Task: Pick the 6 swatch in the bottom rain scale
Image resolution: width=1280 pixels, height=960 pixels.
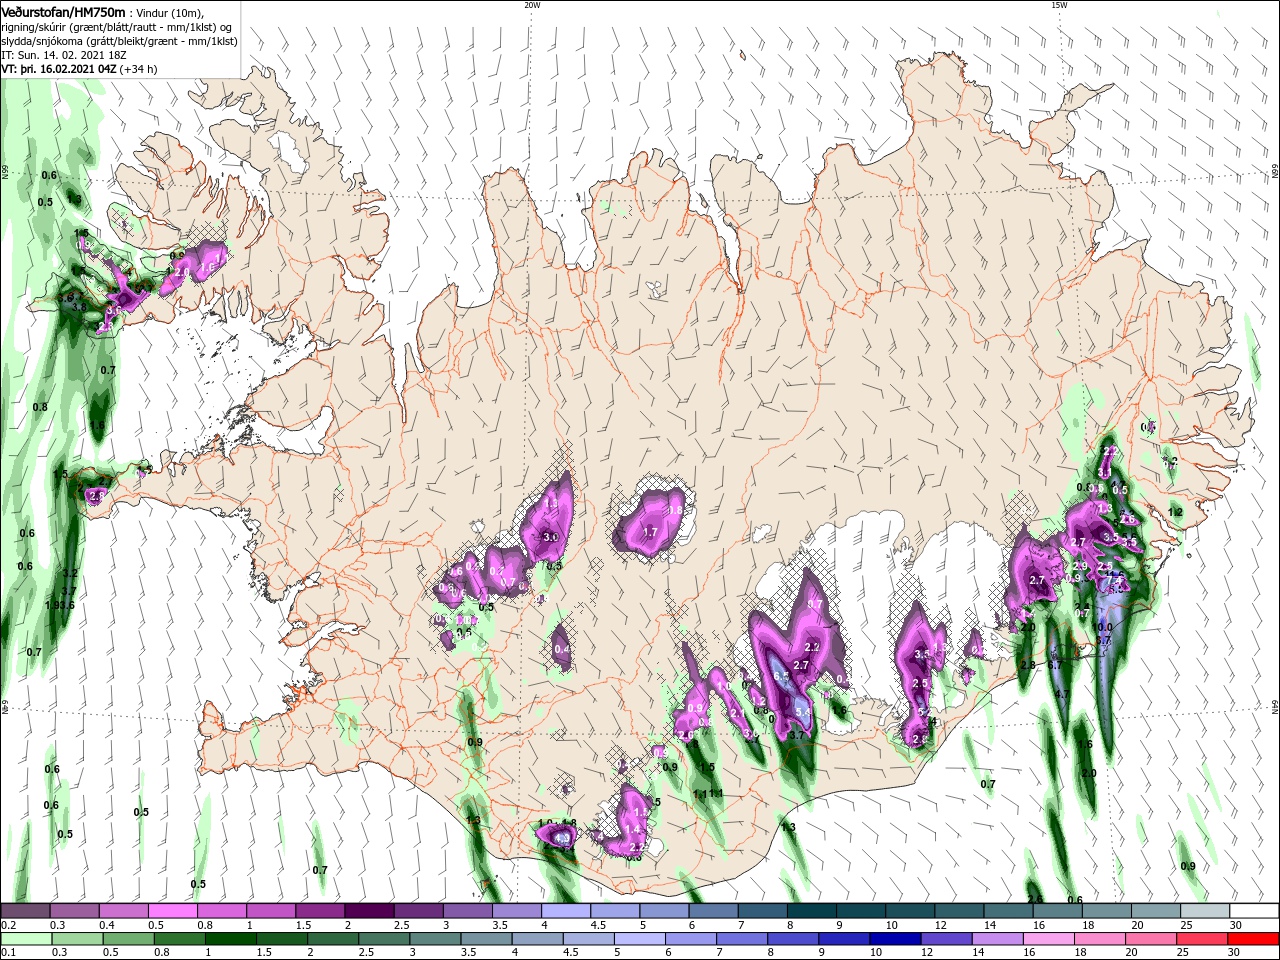Action: click(690, 939)
